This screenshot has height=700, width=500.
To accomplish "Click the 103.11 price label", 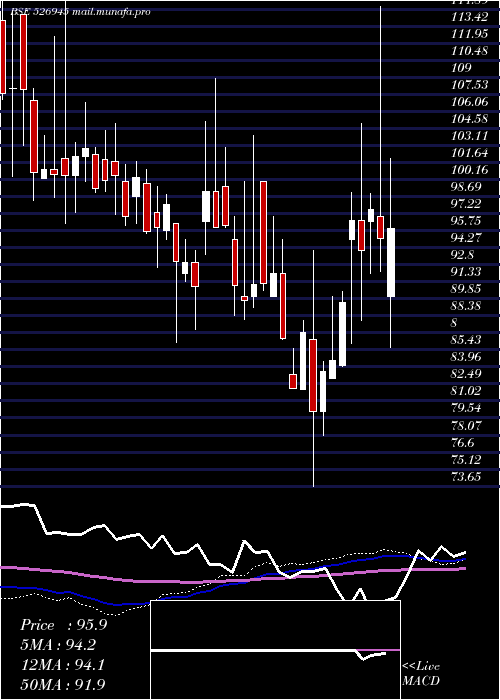I will [x=468, y=136].
